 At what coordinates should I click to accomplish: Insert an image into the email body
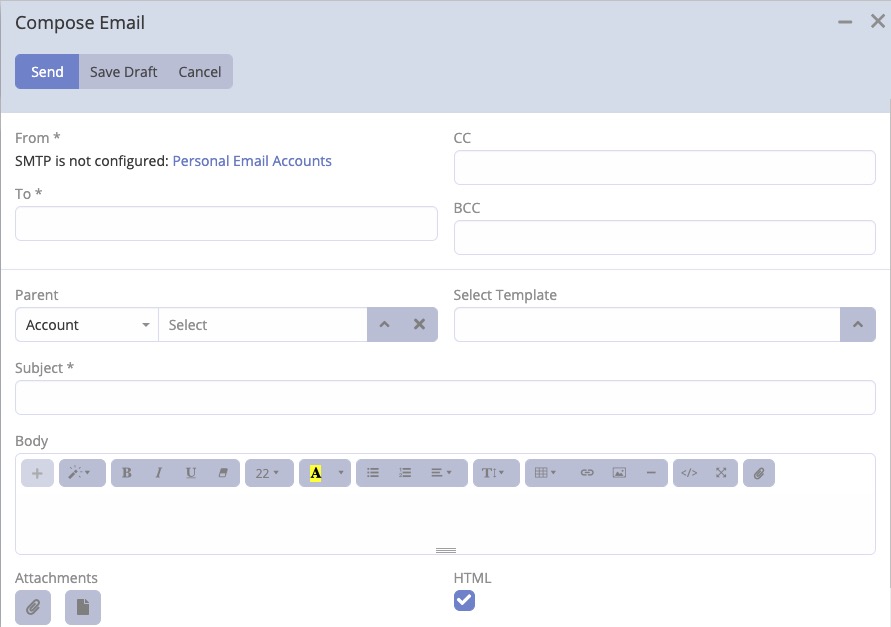[x=619, y=472]
